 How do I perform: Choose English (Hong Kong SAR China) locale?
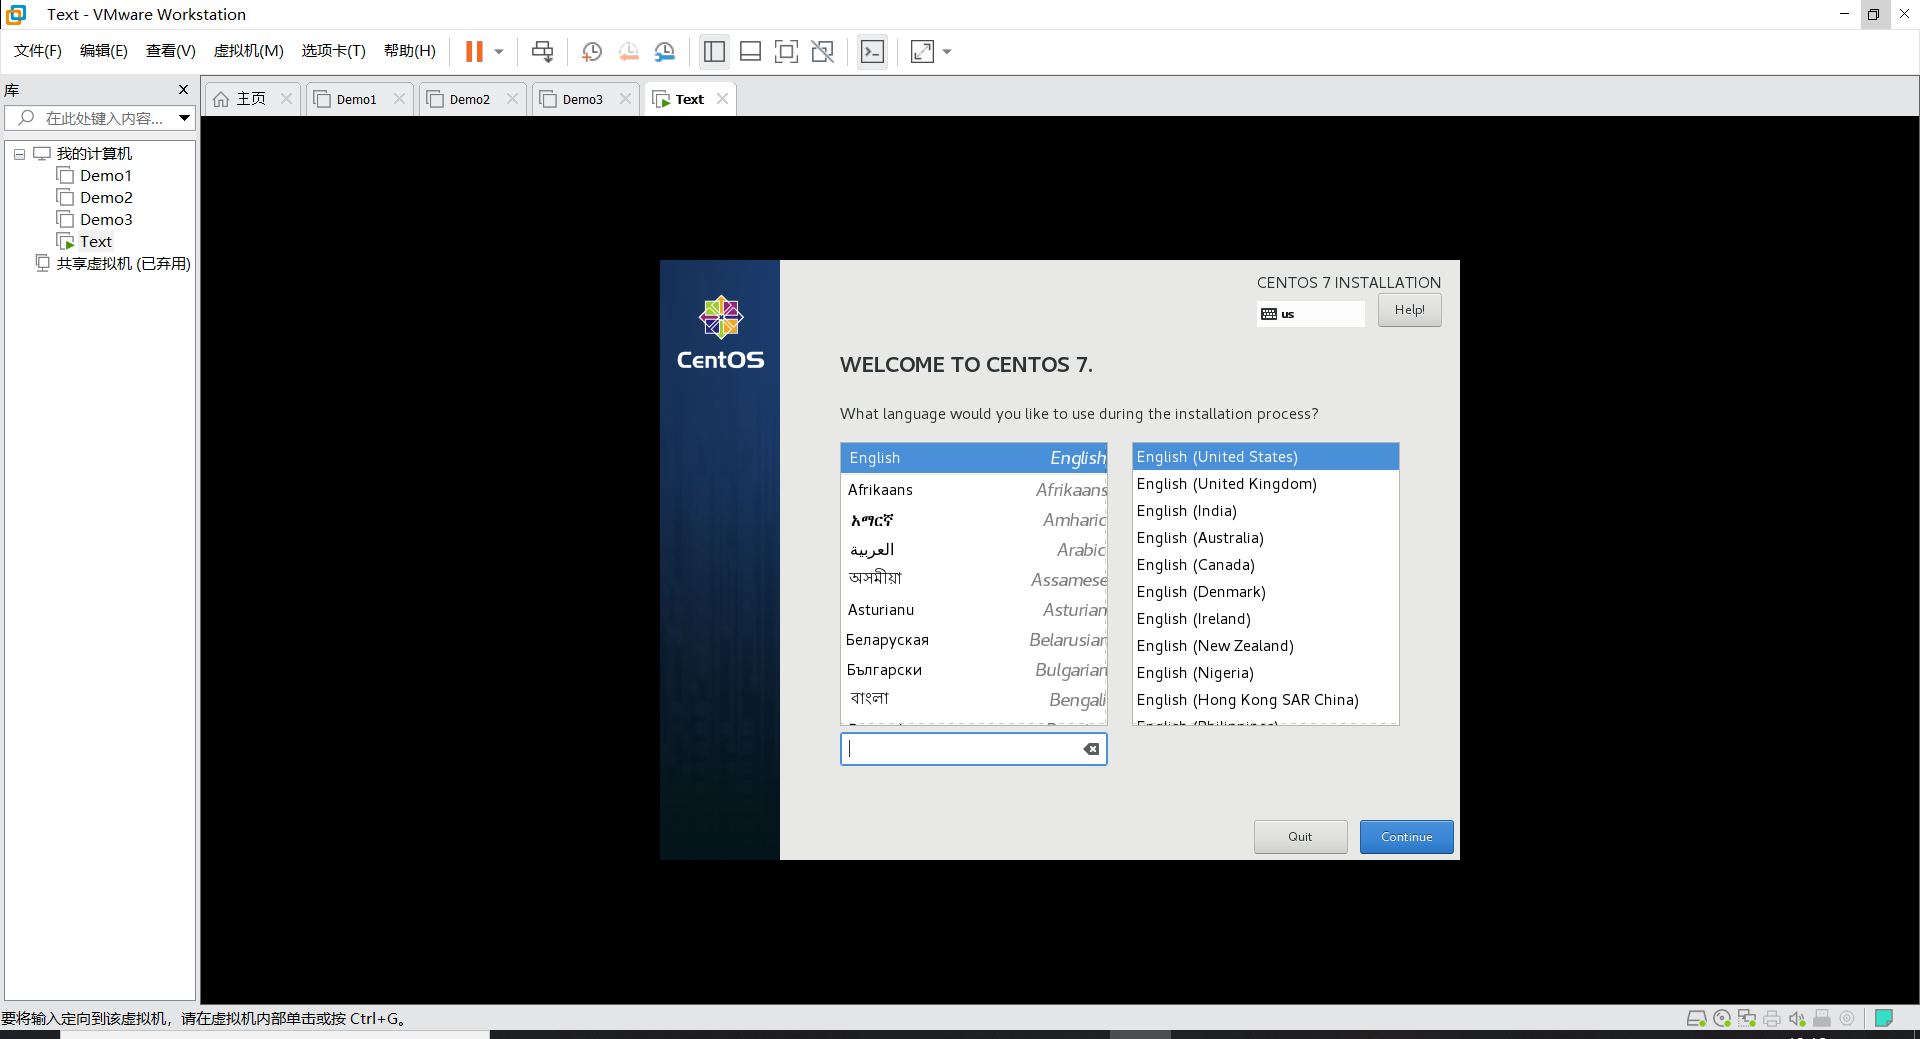(x=1265, y=700)
